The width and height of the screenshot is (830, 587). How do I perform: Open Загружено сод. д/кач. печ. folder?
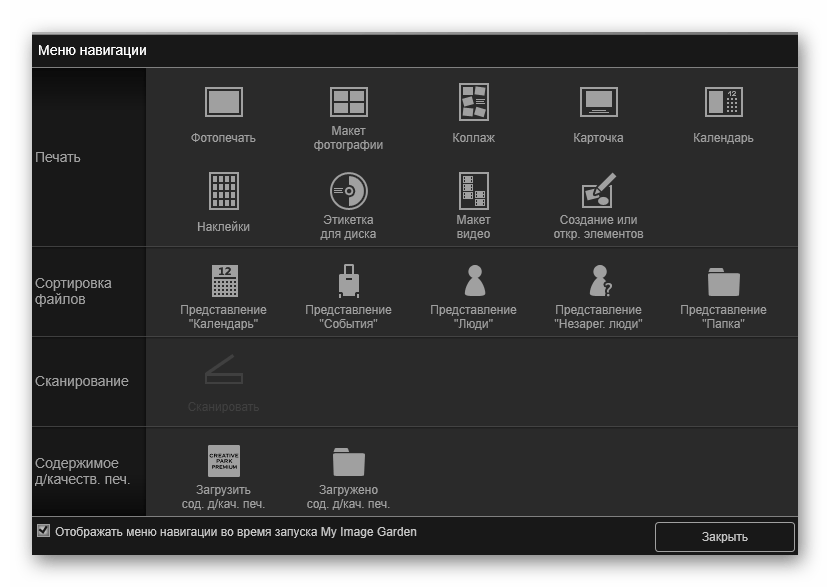pos(349,461)
